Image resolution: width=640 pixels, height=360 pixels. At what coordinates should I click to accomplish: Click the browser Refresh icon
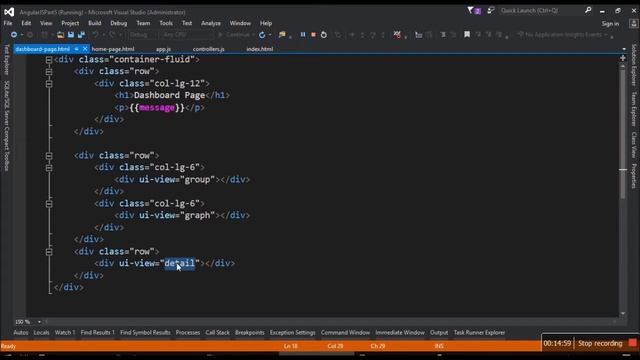[262, 35]
